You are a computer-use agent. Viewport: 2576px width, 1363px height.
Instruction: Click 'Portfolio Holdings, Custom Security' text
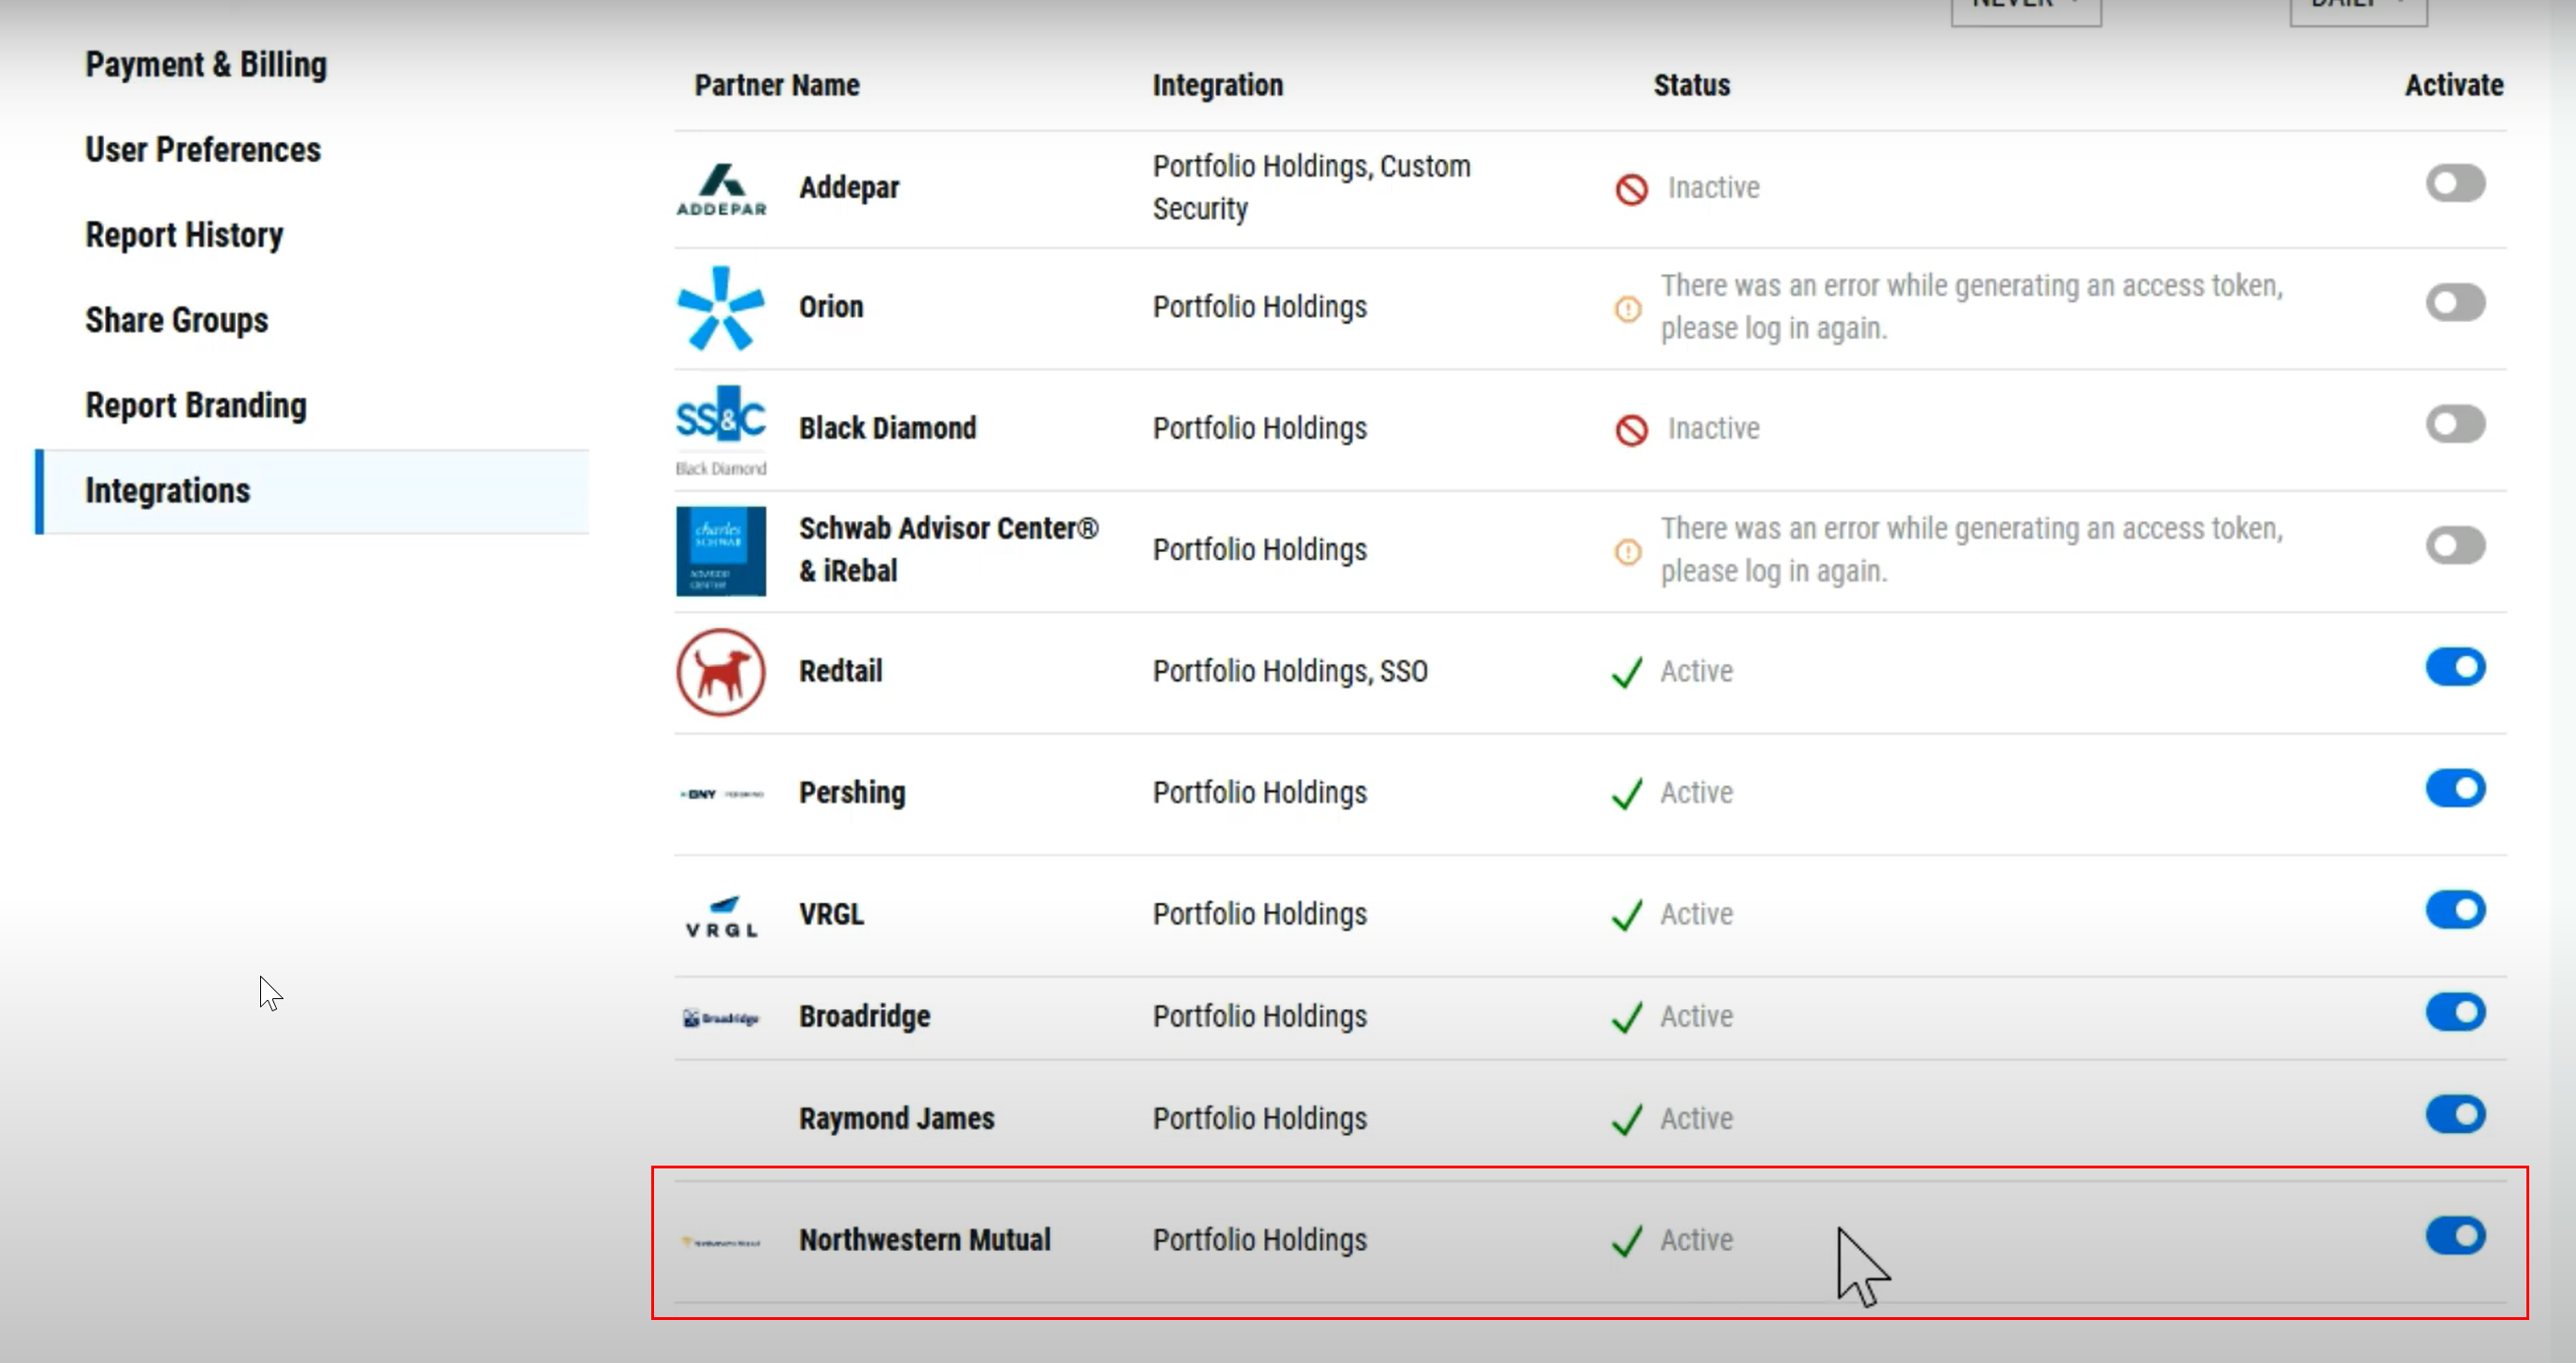1311,188
